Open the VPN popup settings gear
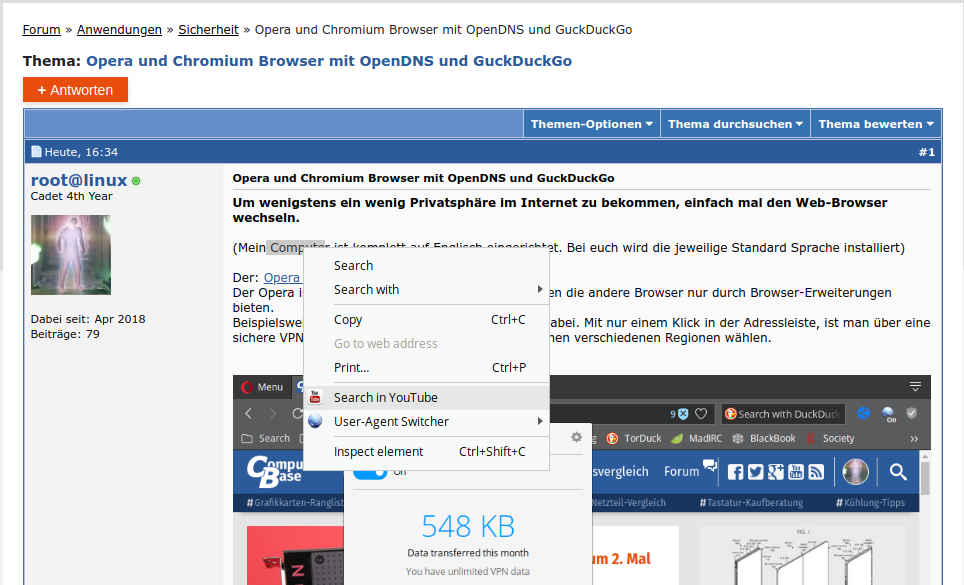Screen dimensions: 964x585 click(576, 437)
